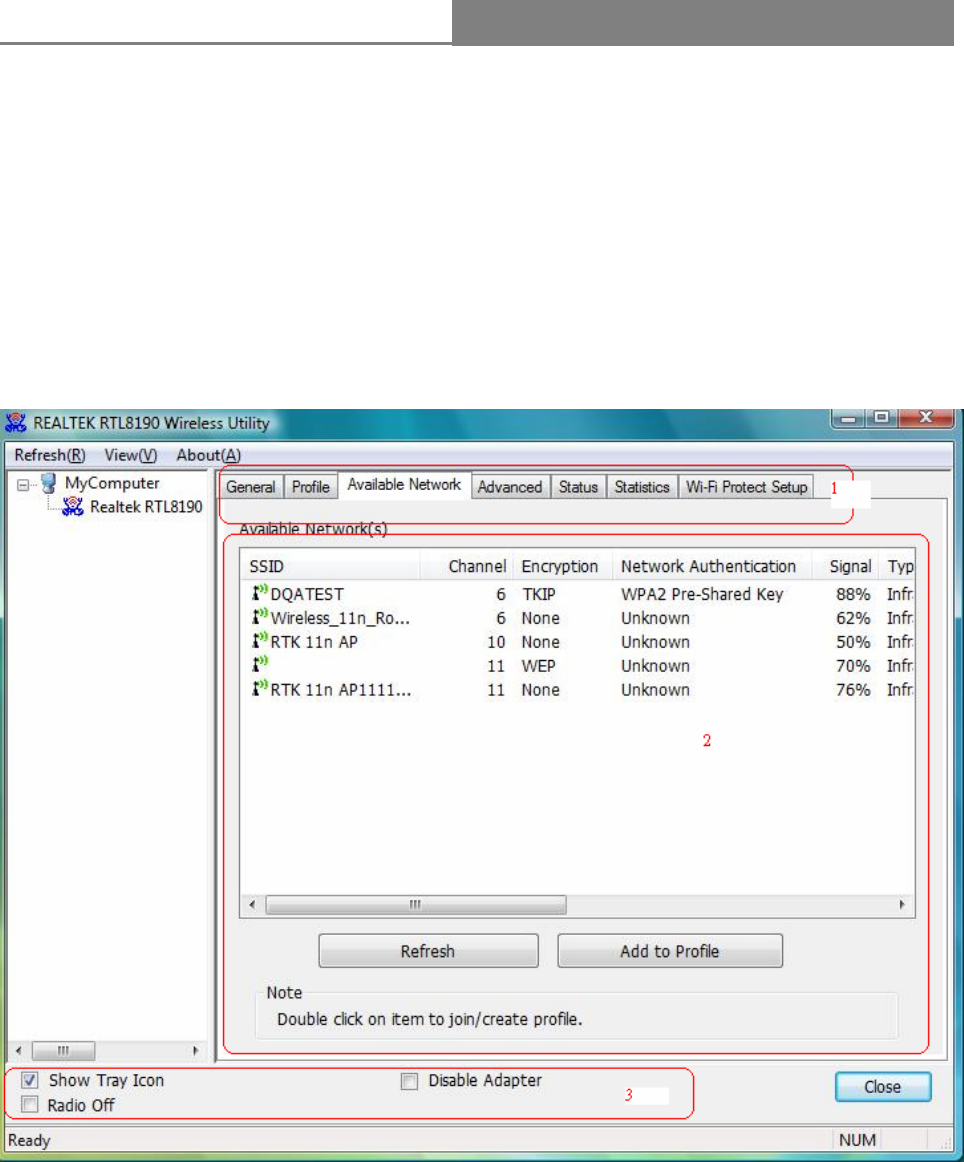This screenshot has width=964, height=1162.
Task: Sort by SSID column header
Action: click(330, 566)
